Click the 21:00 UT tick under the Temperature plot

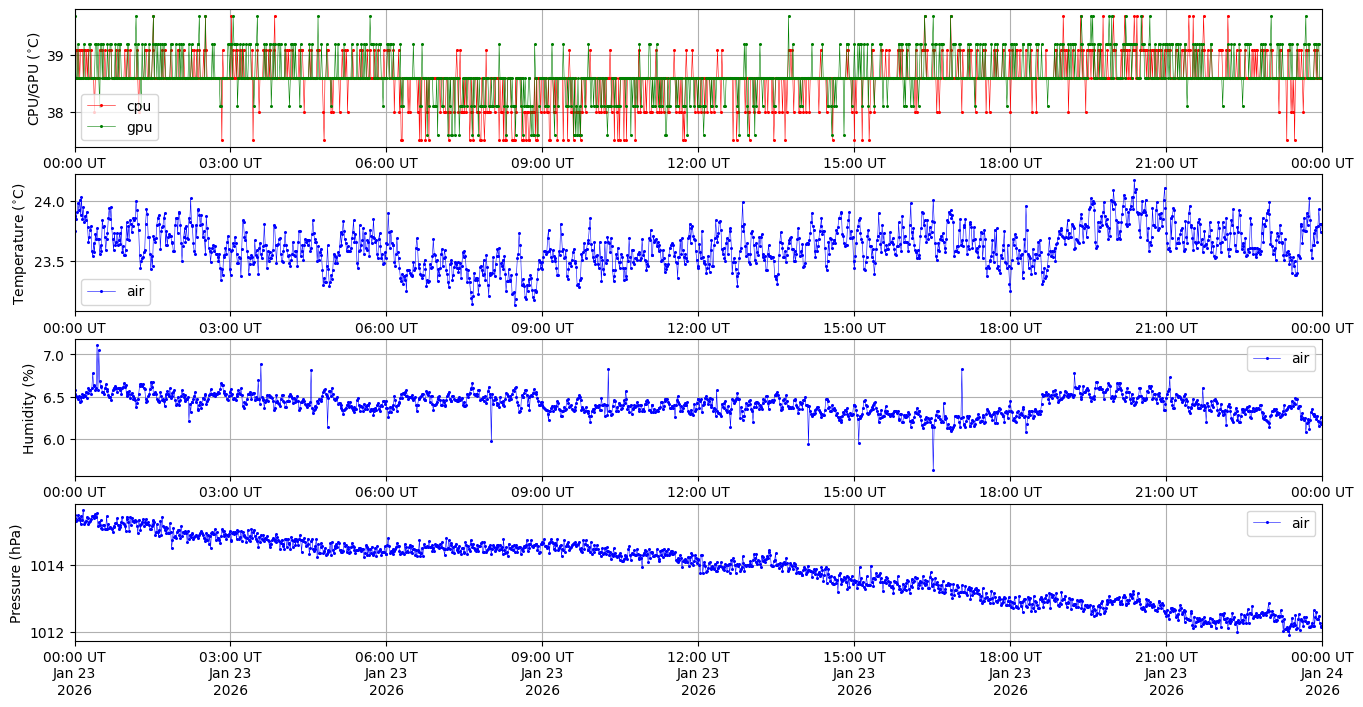1166,327
